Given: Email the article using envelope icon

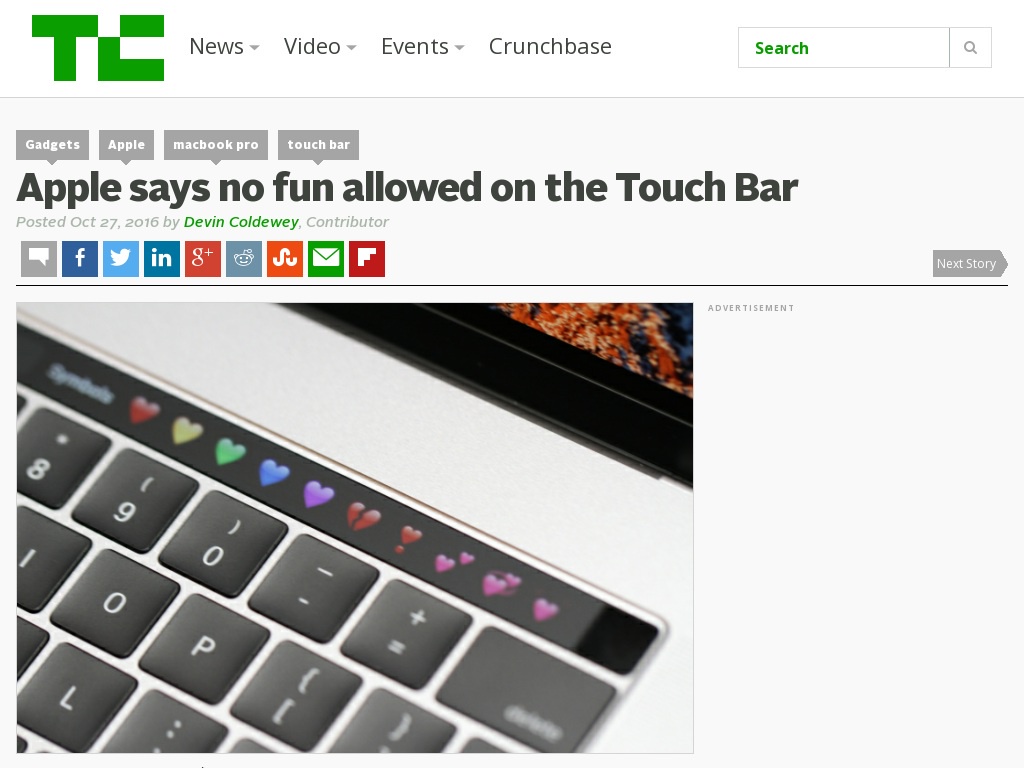Looking at the screenshot, I should point(326,259).
